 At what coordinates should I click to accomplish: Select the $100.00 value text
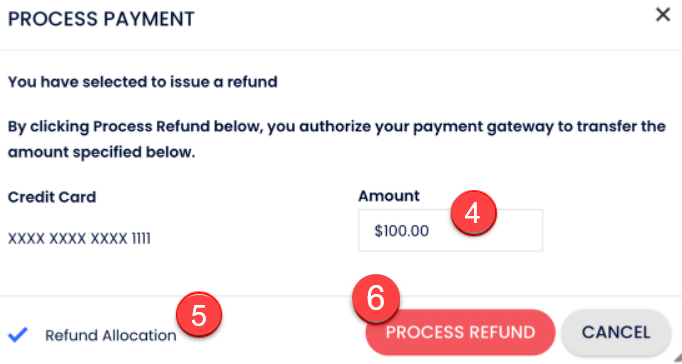pos(402,231)
